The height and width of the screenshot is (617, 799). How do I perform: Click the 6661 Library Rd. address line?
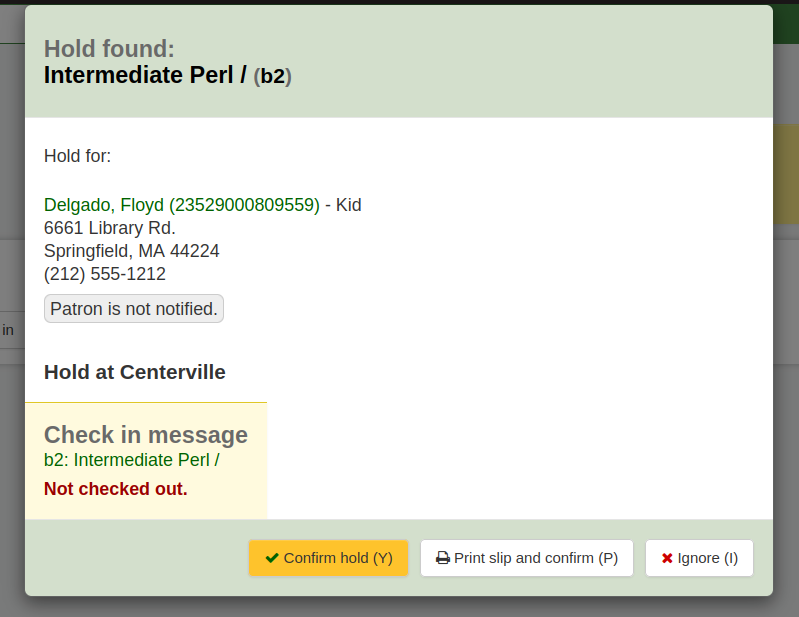click(x=110, y=228)
